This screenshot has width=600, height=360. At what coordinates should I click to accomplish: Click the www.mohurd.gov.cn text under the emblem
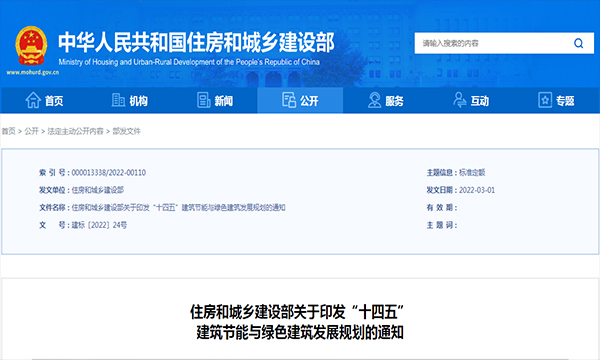coord(33,72)
